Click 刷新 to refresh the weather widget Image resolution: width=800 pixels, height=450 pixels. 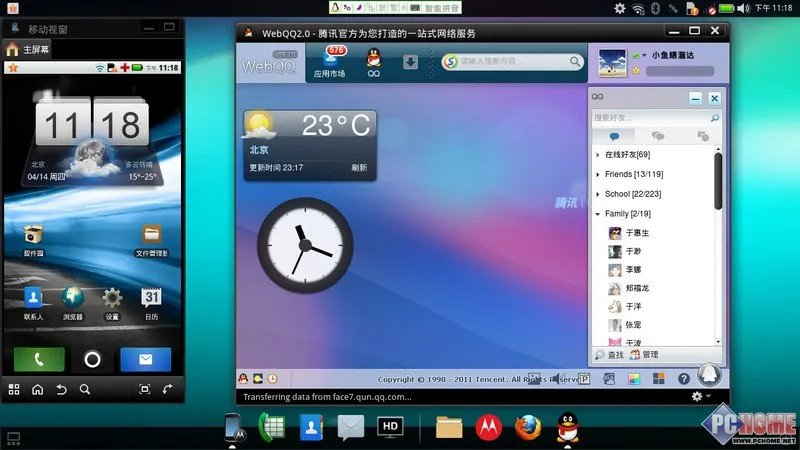tap(359, 167)
